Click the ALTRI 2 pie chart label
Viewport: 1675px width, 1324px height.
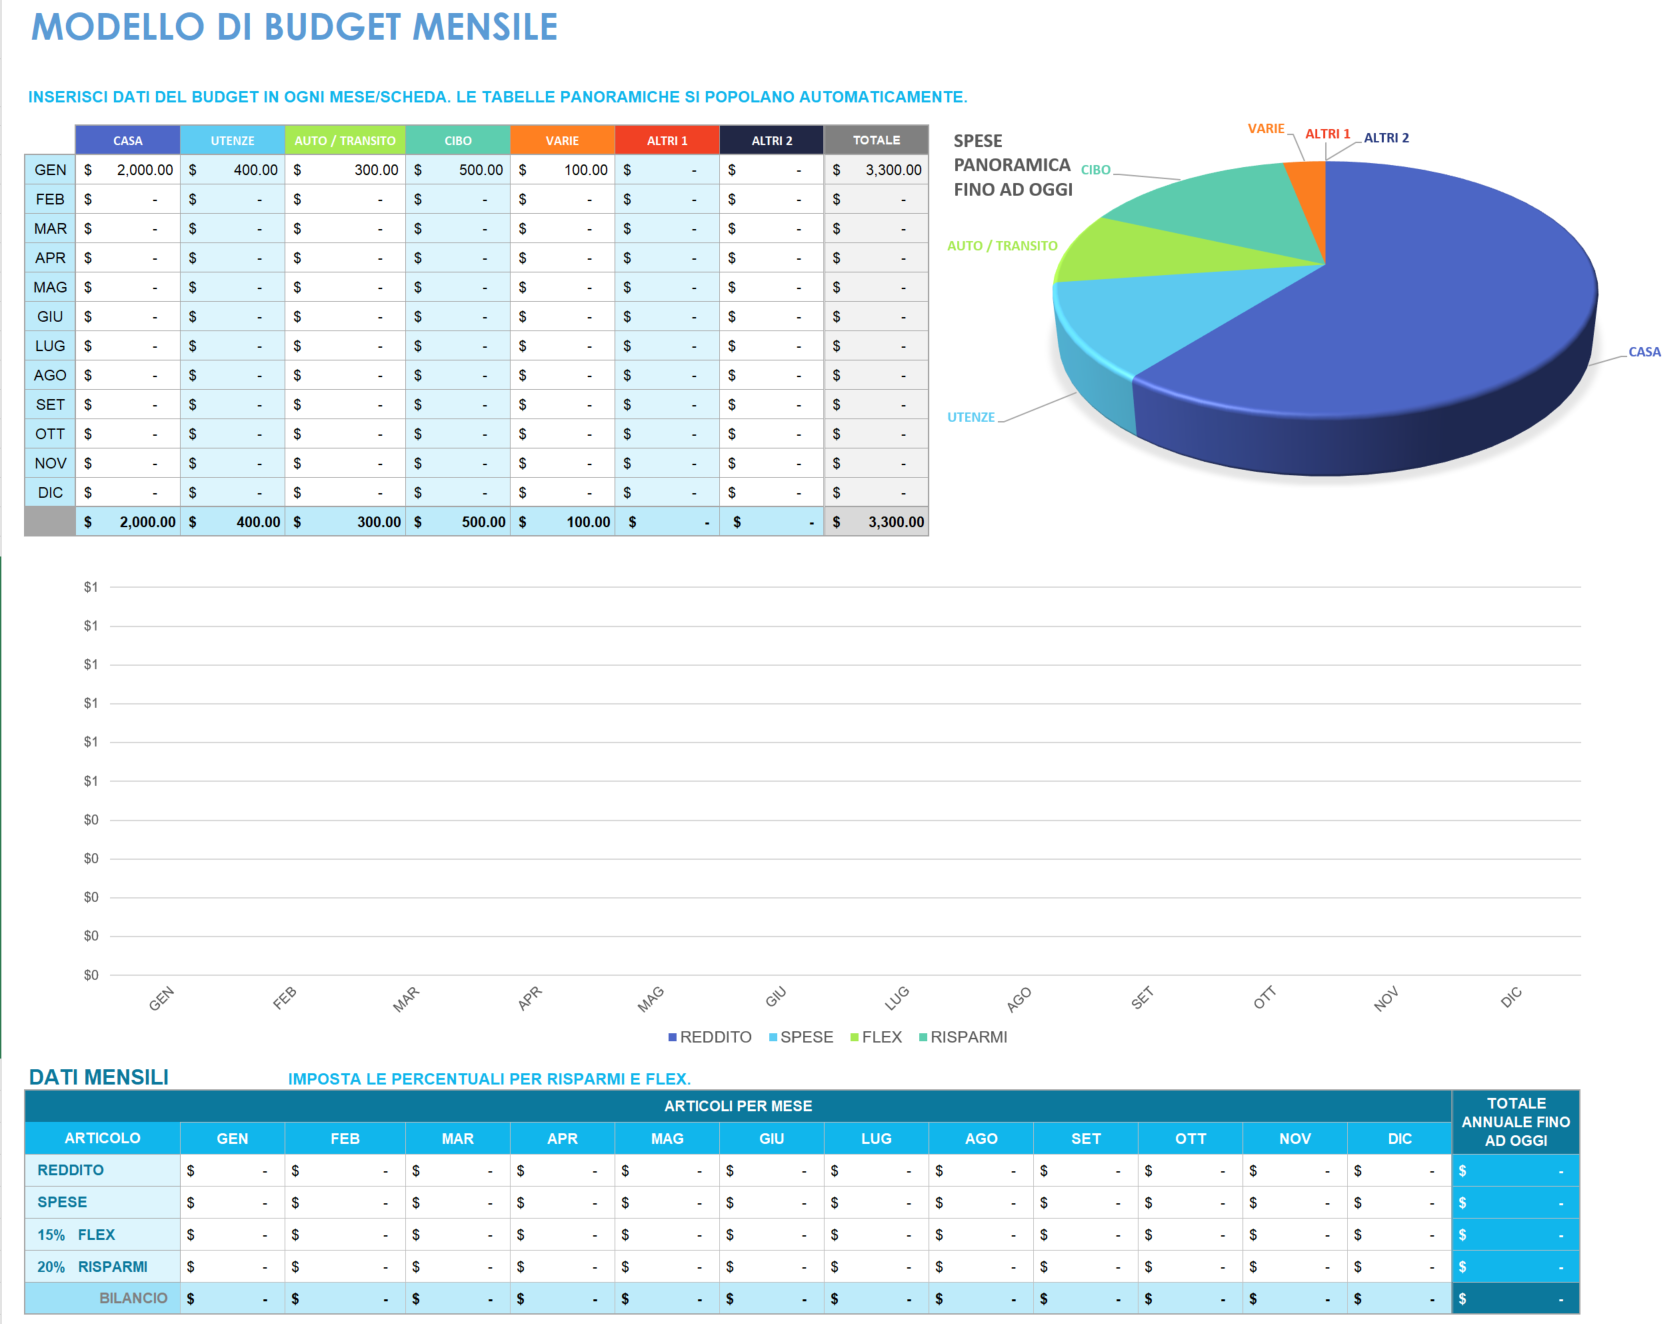pyautogui.click(x=1386, y=138)
